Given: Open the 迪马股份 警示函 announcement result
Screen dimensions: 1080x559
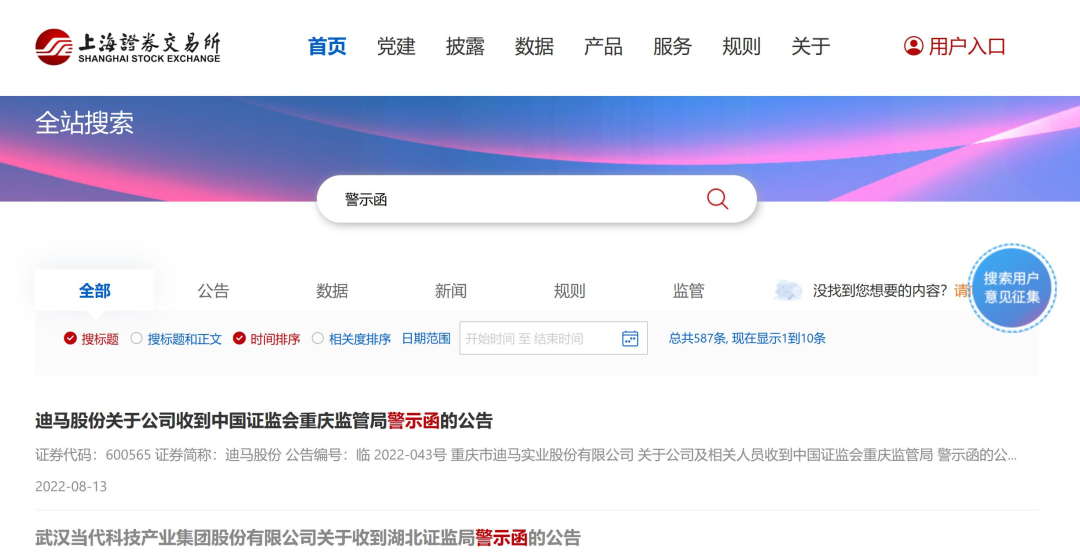Looking at the screenshot, I should click(x=264, y=421).
